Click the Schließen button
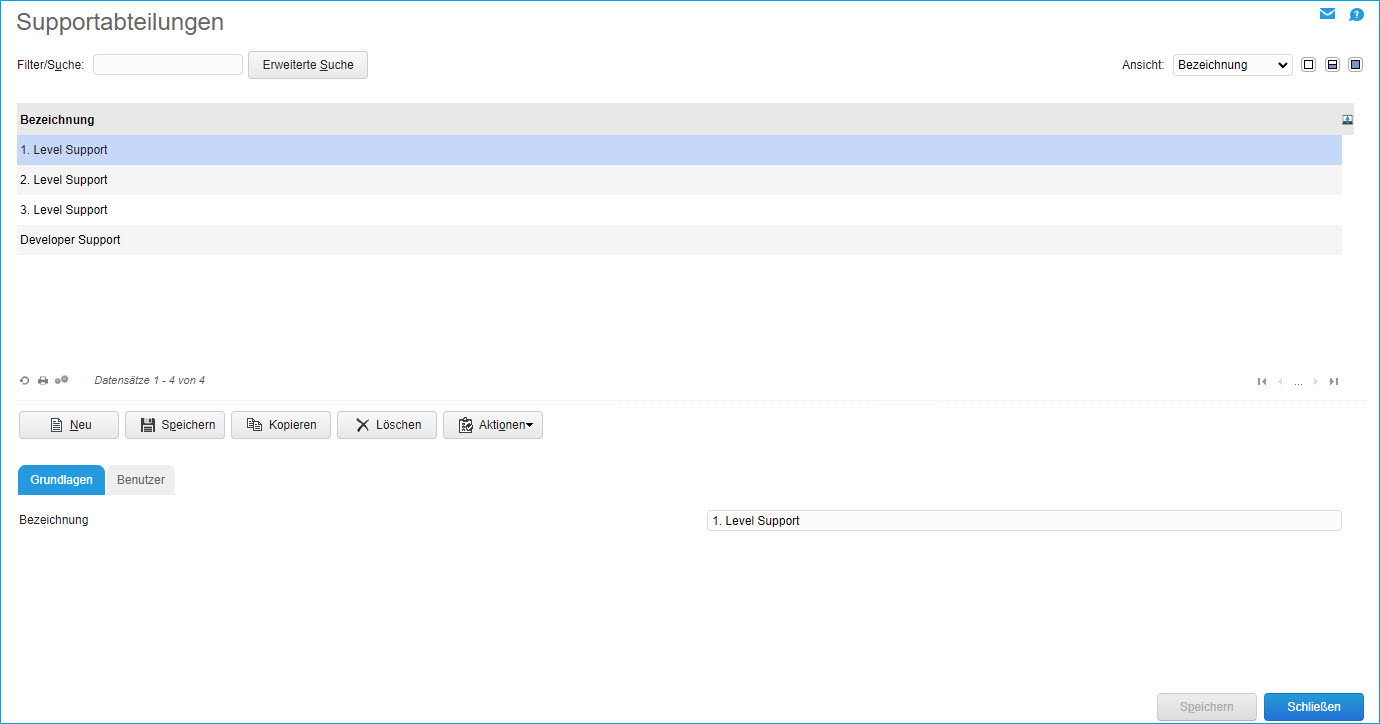 click(x=1314, y=707)
